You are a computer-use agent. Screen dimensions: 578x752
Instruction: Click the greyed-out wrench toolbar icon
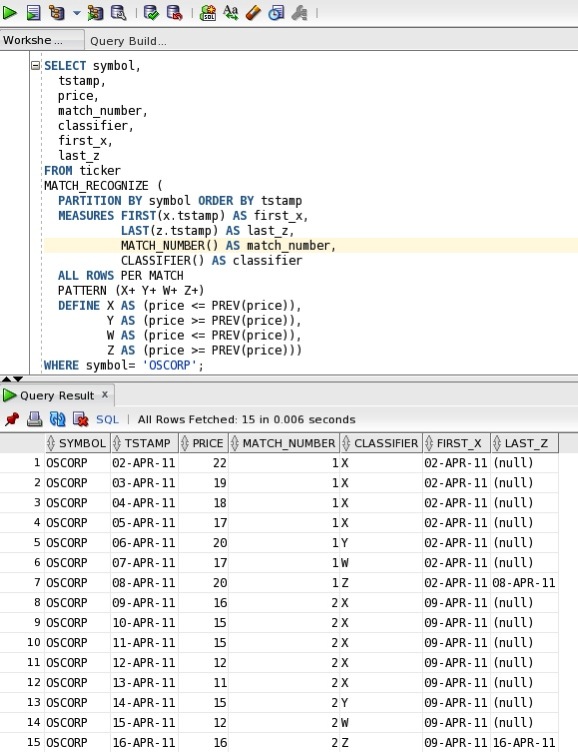pyautogui.click(x=299, y=12)
